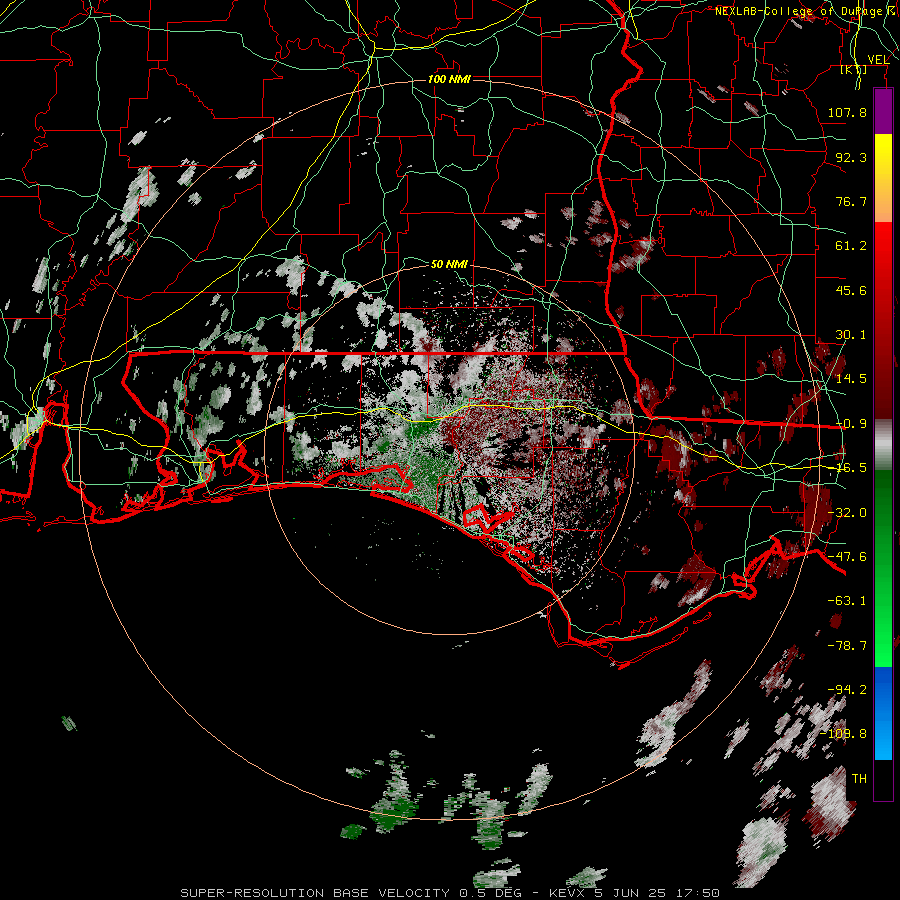Click the -32.0 velocity scale value

[x=847, y=513]
